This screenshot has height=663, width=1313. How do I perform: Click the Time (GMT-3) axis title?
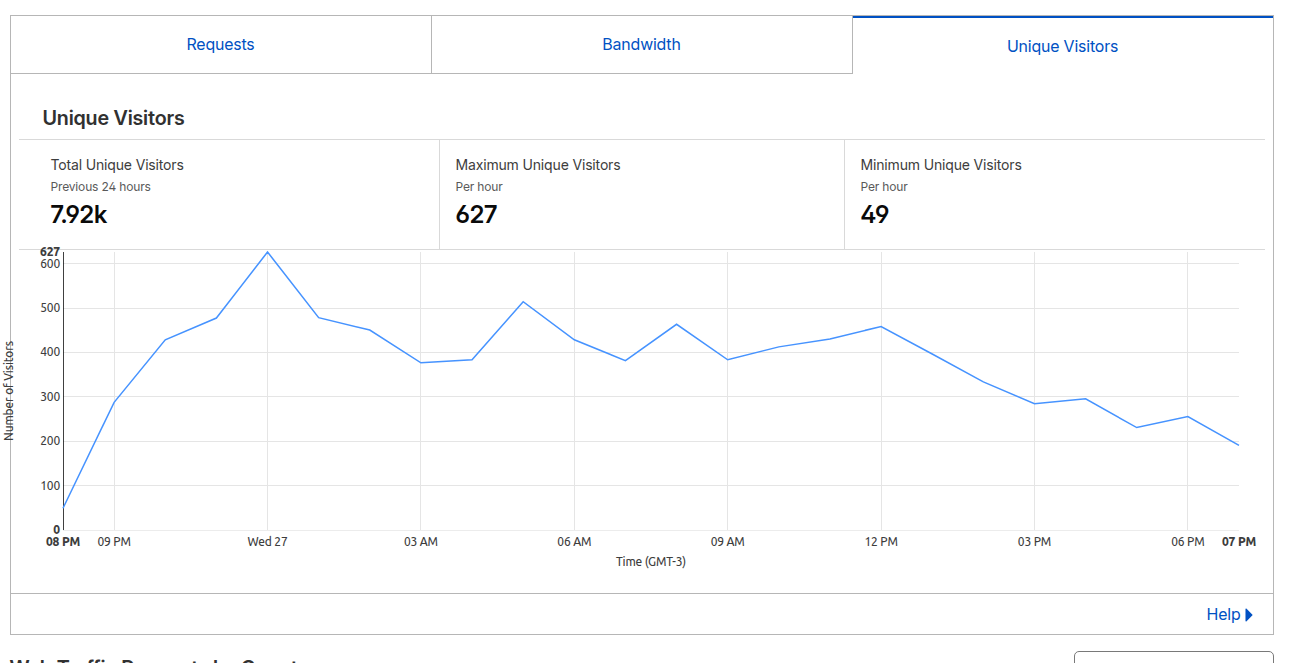[x=651, y=562]
